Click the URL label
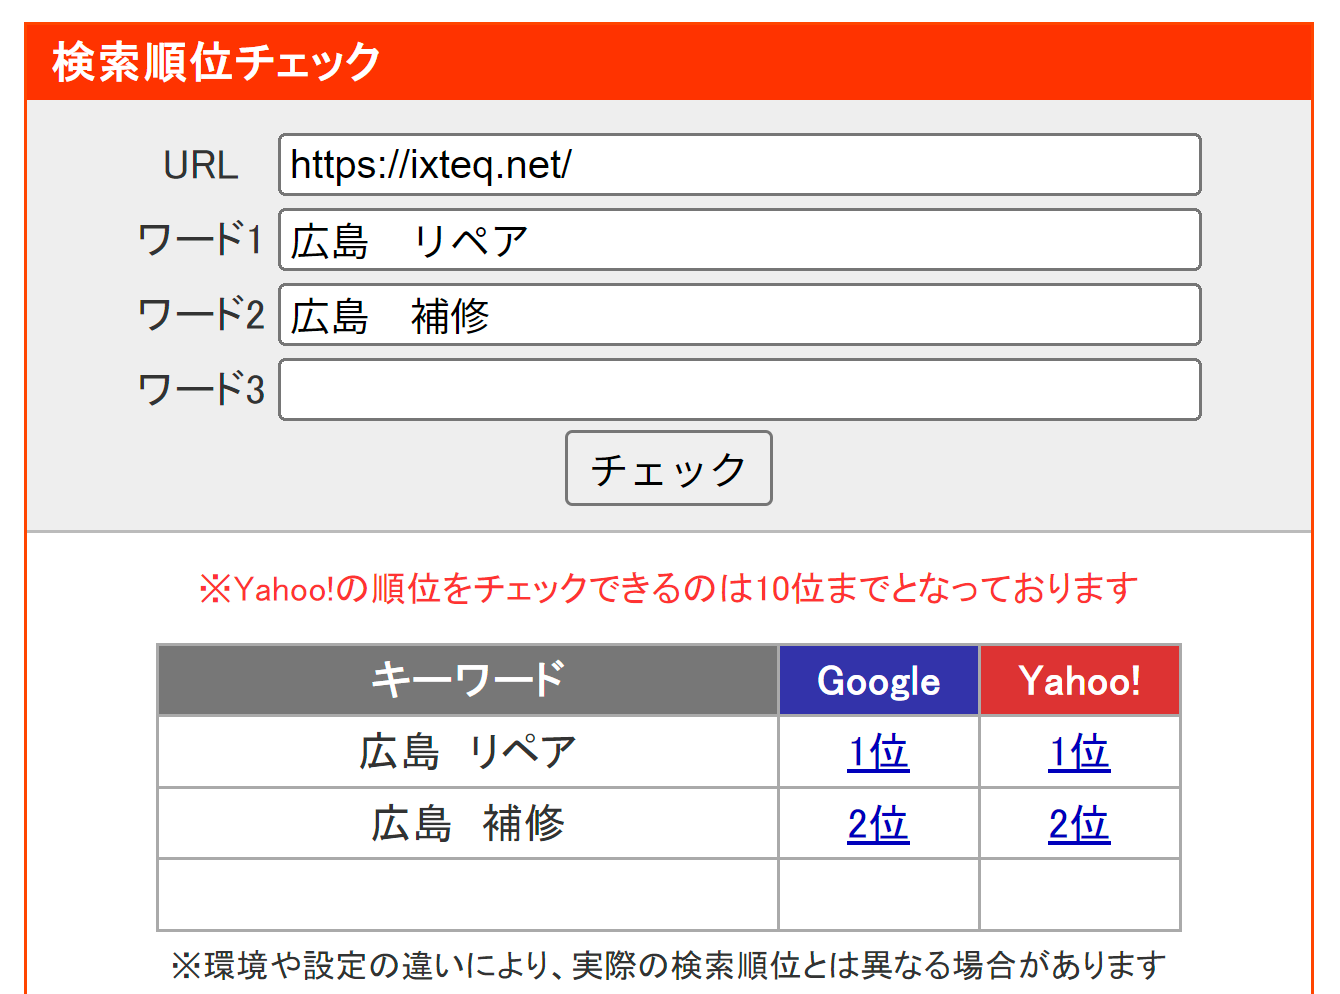1340x994 pixels. (201, 165)
